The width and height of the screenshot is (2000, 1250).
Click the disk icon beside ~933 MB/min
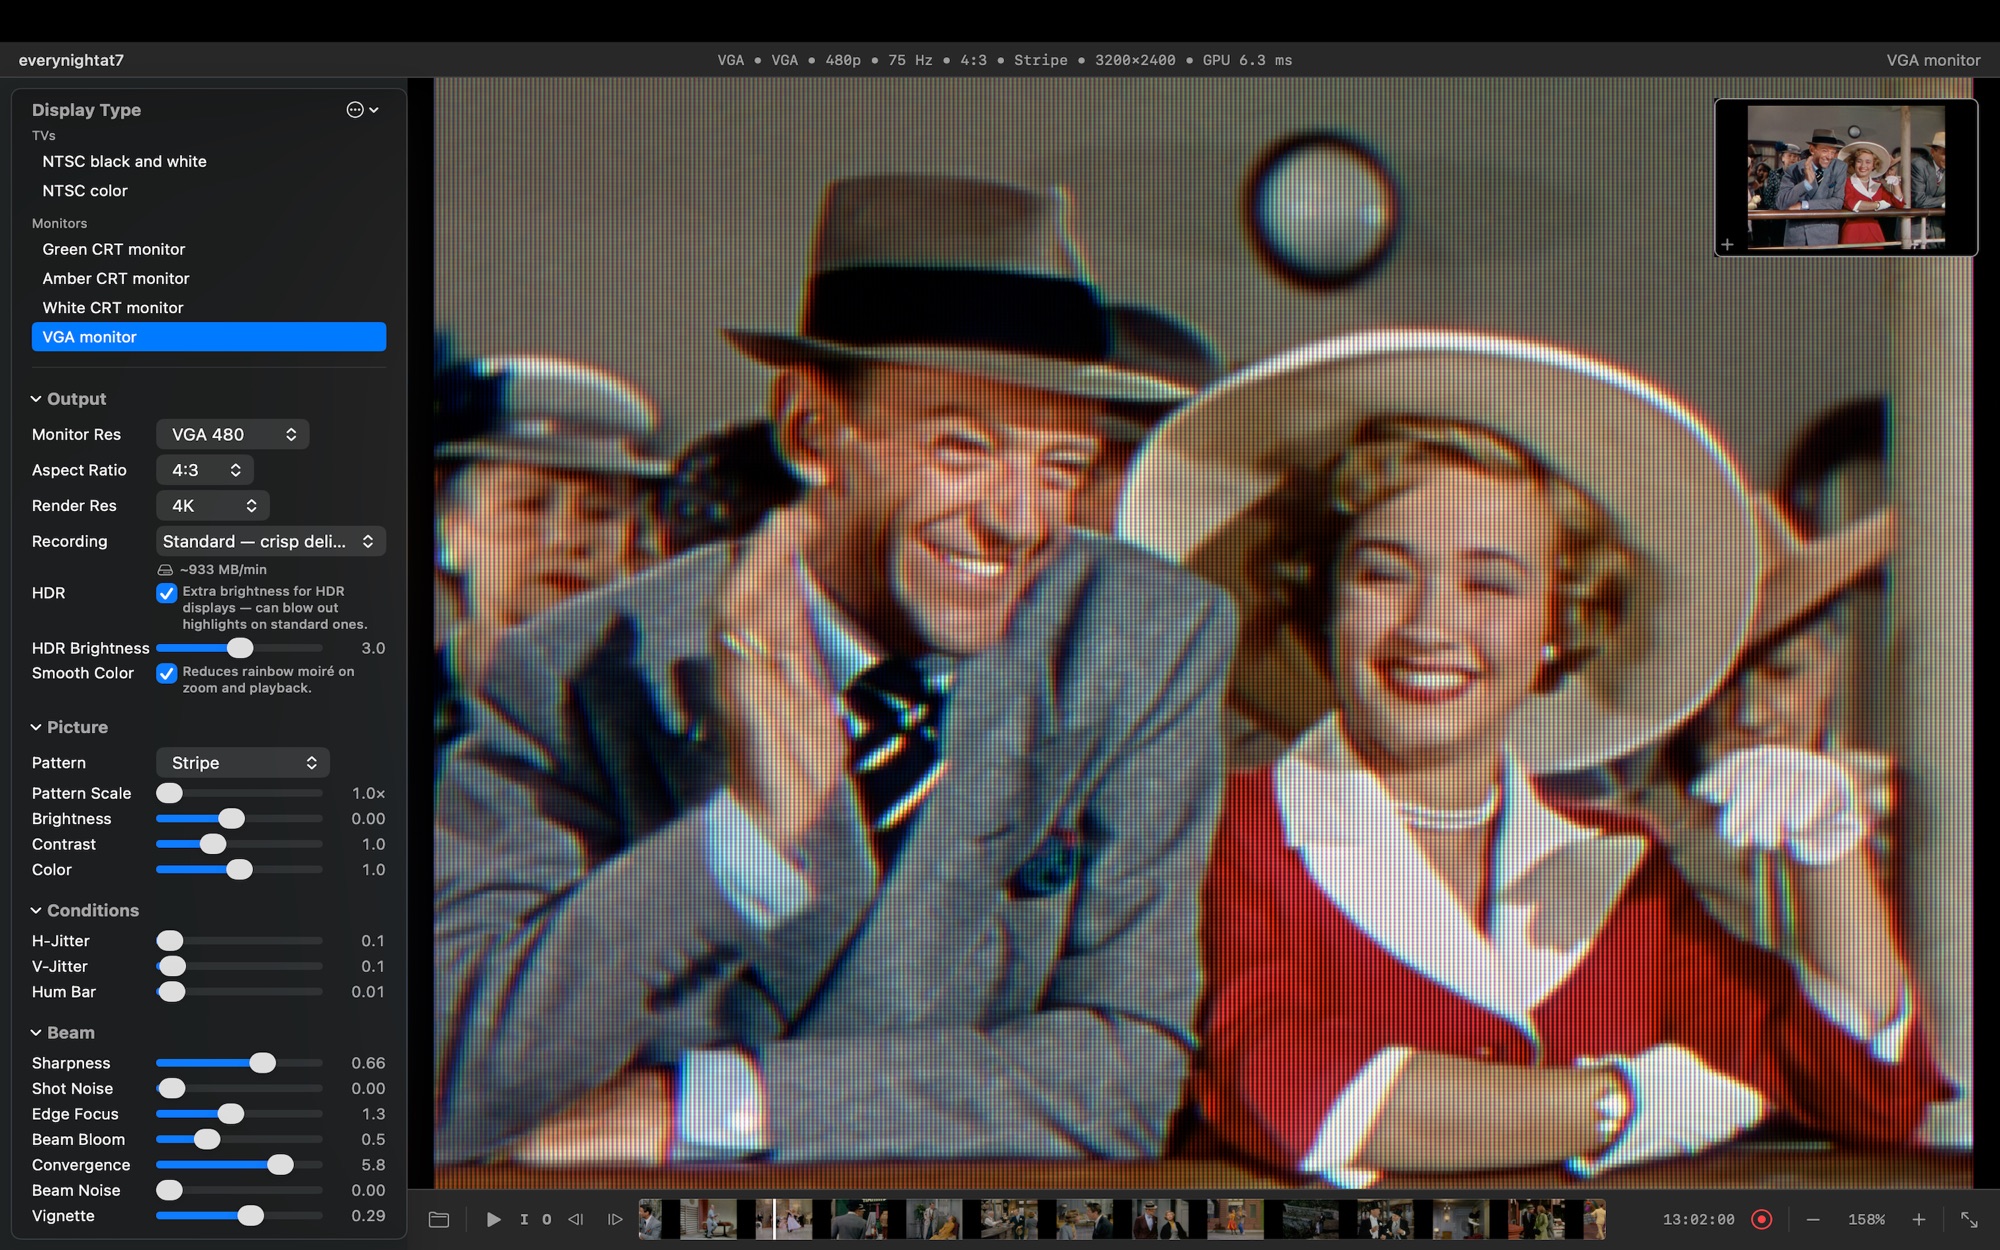click(165, 570)
